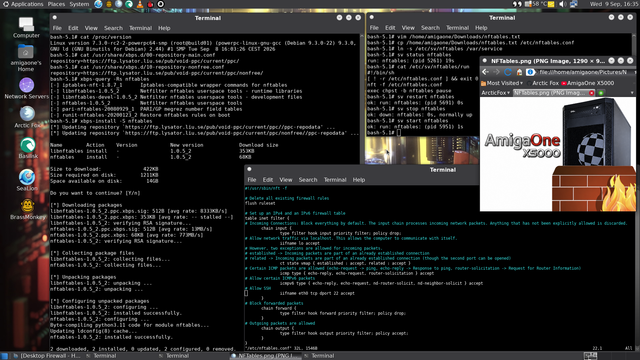The height and width of the screenshot is (360, 640).
Task: Open a new tab with green plus button
Action: pos(601,93)
